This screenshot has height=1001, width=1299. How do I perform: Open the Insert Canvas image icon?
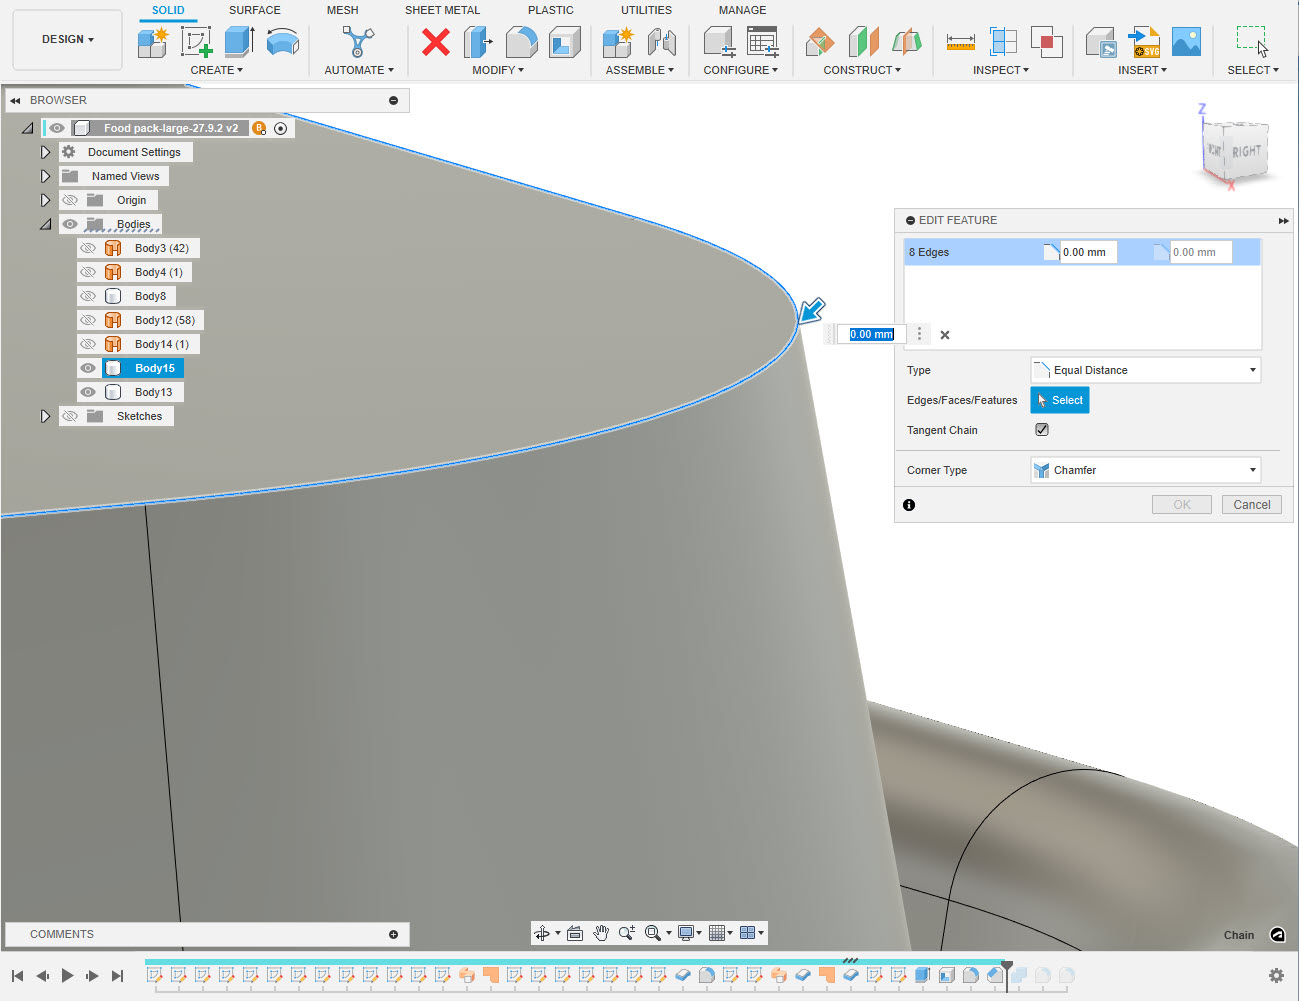point(1186,42)
